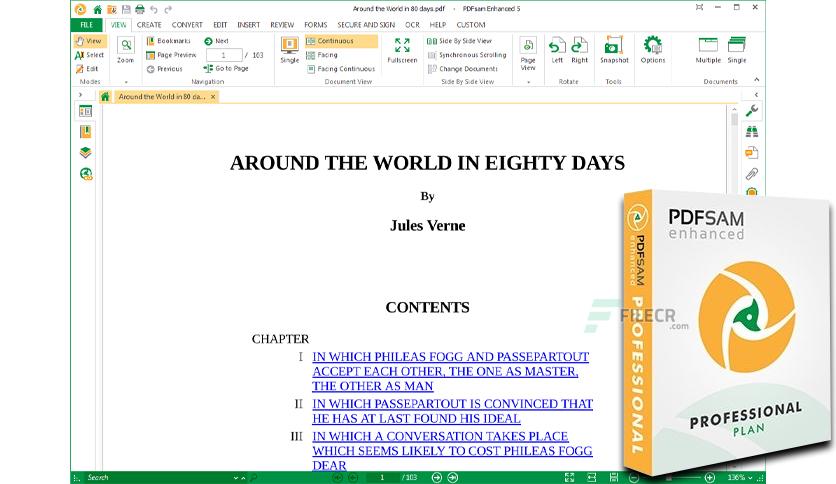
Task: Open the binoculars search icon in right sidebar
Action: tap(752, 132)
